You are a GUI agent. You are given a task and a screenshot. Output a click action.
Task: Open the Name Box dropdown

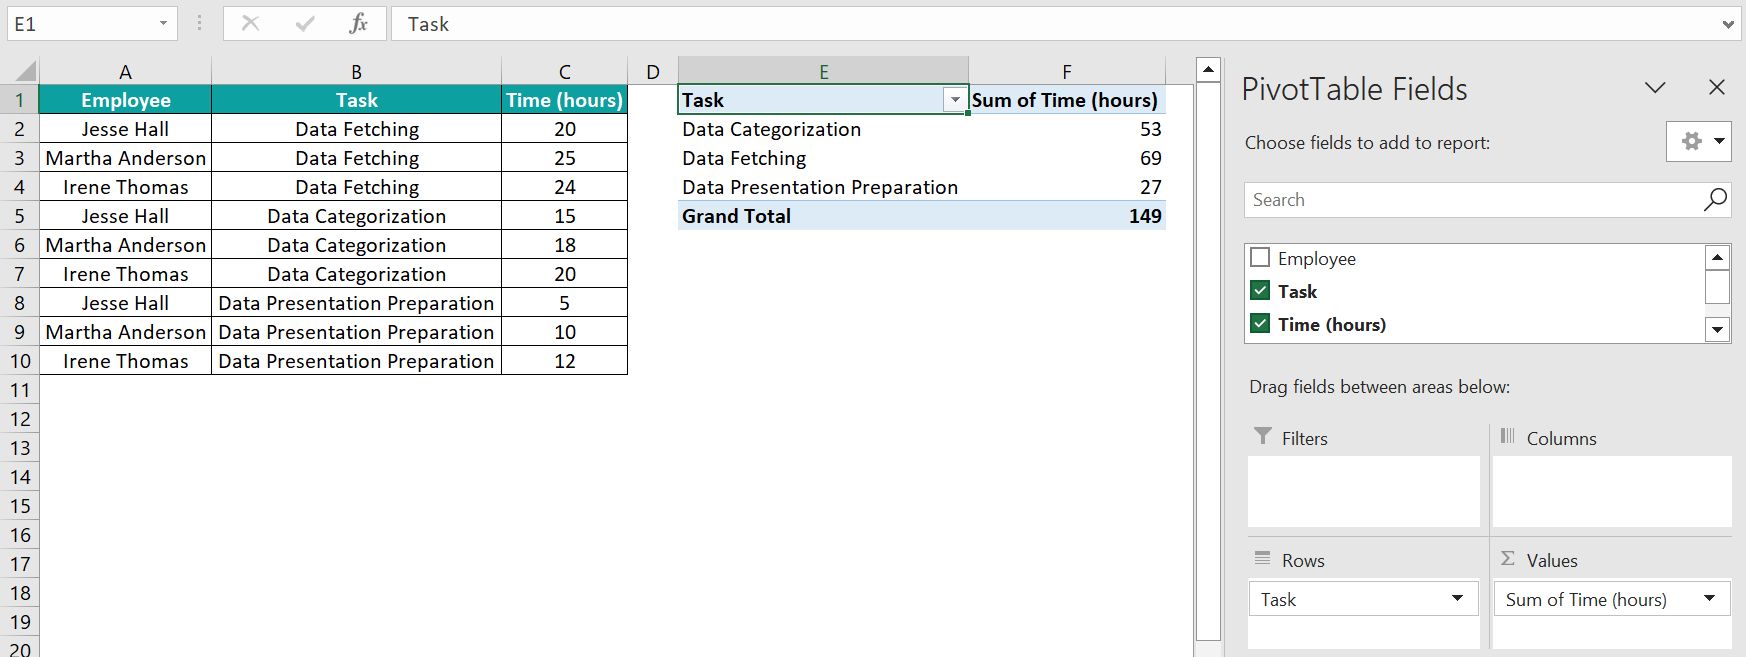163,24
